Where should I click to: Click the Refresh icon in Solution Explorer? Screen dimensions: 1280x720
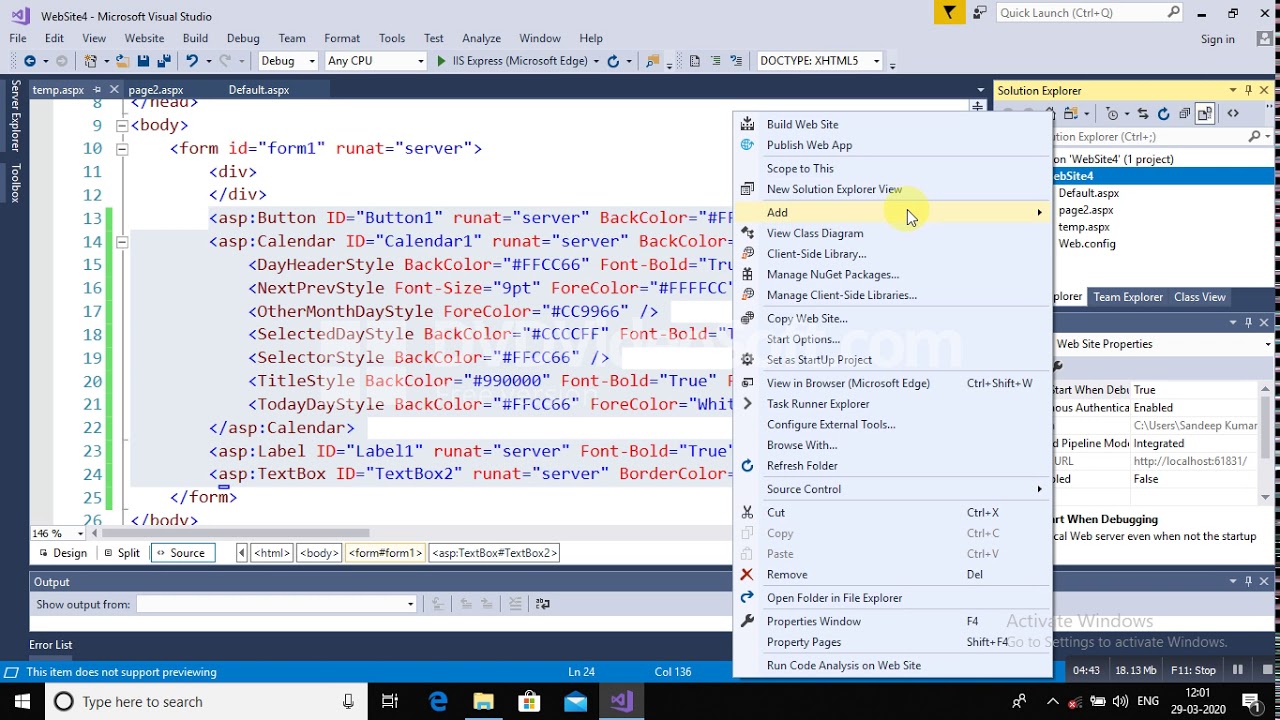(x=1164, y=114)
